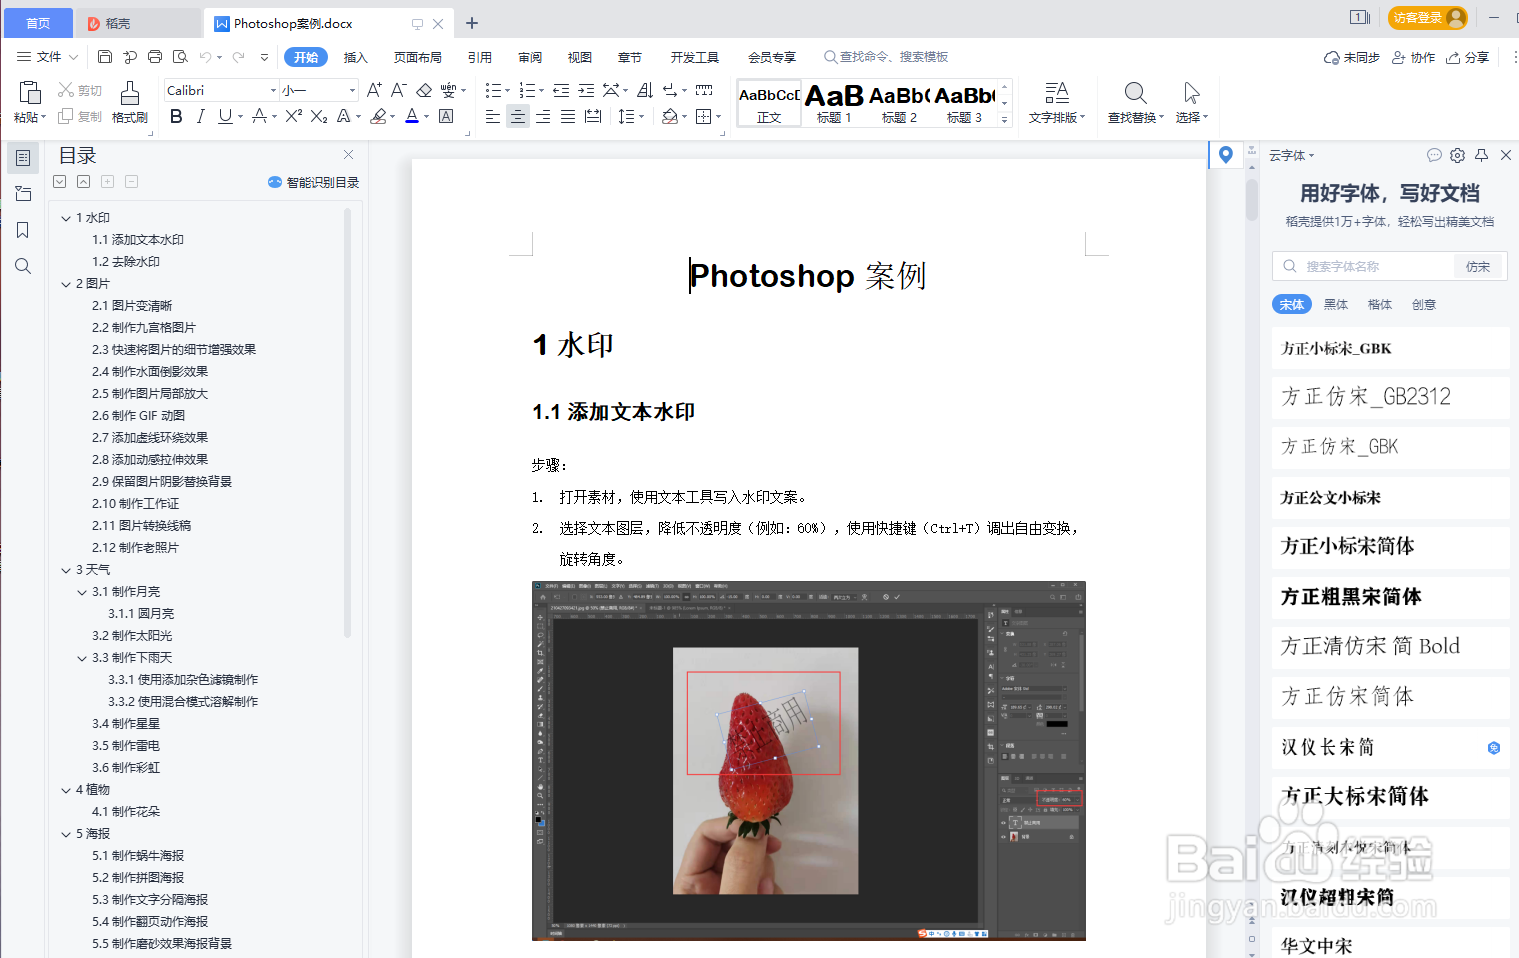Toggle strikethrough formatting
The image size is (1519, 958).
pyautogui.click(x=259, y=116)
